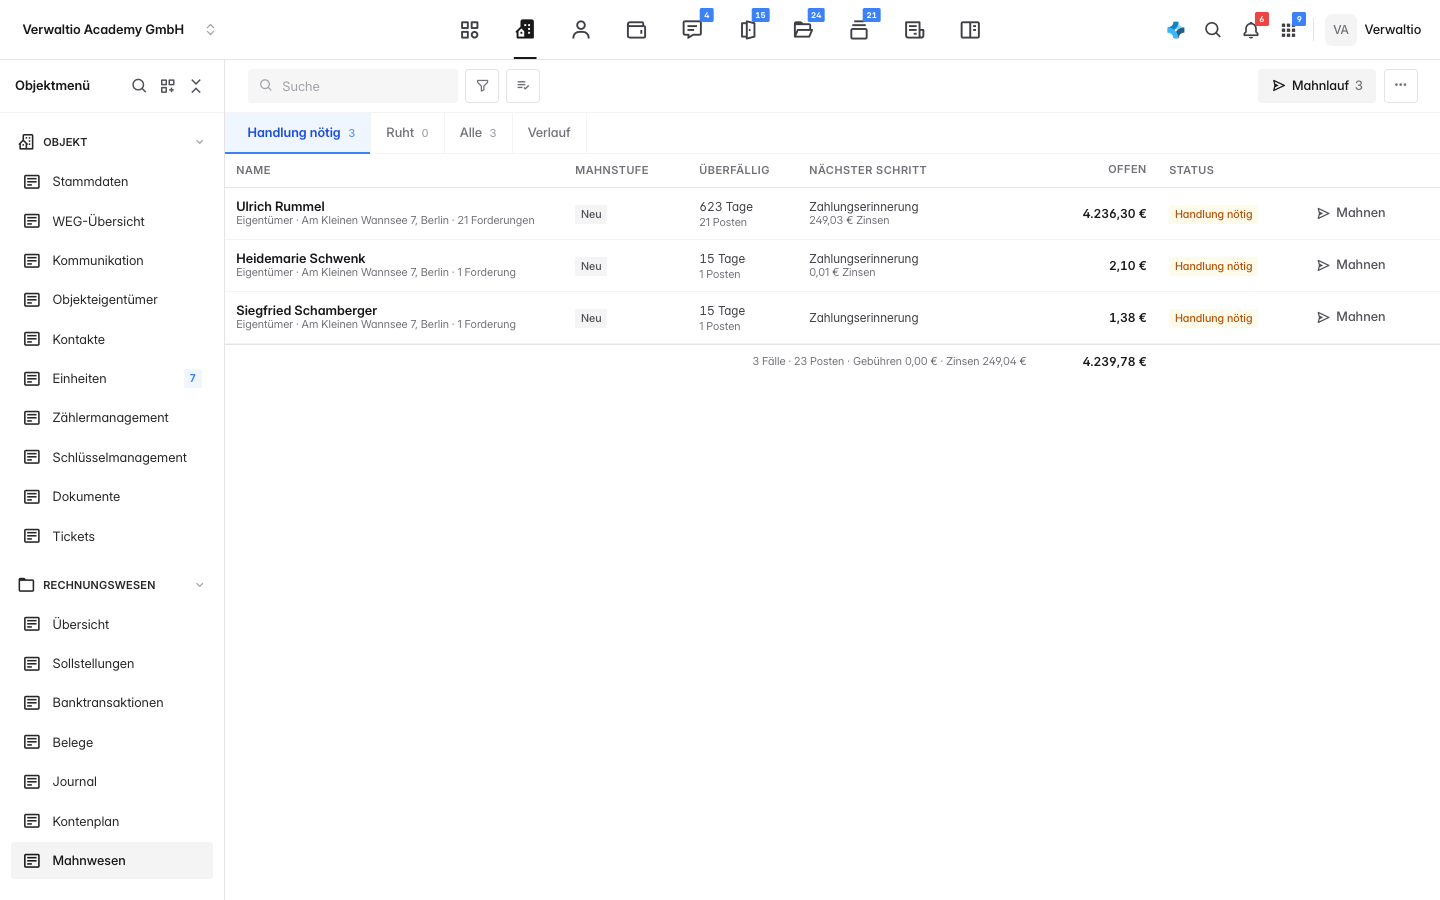
Task: Open Einheiten with badge 7 in sidebar
Action: [x=112, y=379]
